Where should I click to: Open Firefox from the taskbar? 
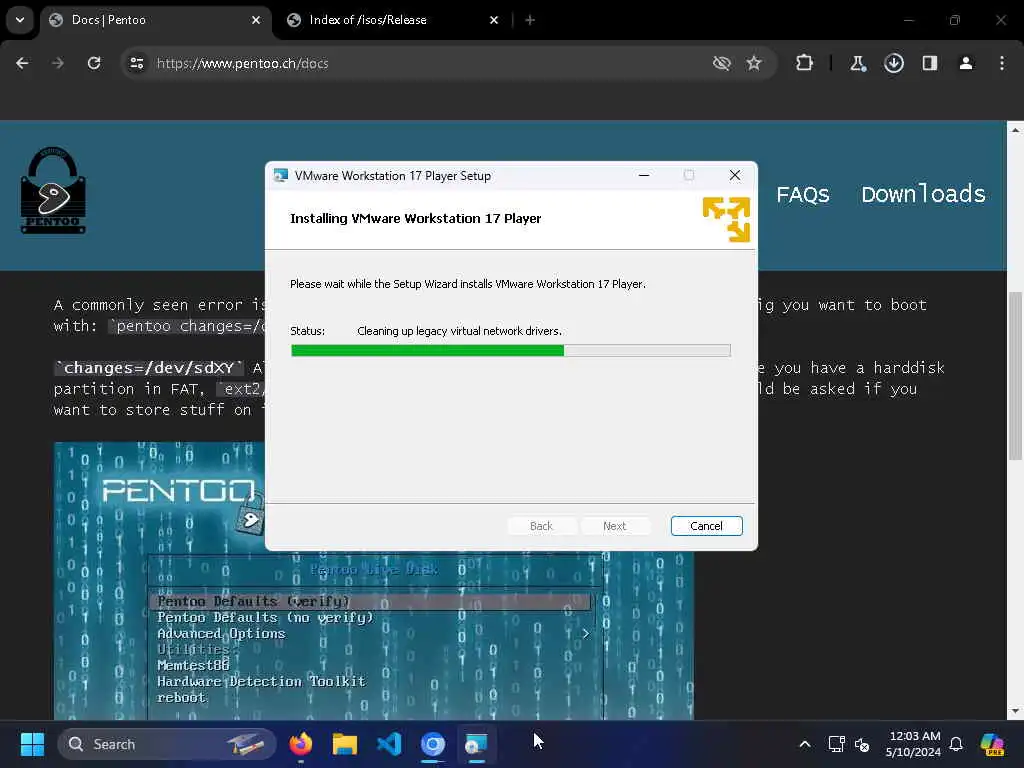coord(300,744)
